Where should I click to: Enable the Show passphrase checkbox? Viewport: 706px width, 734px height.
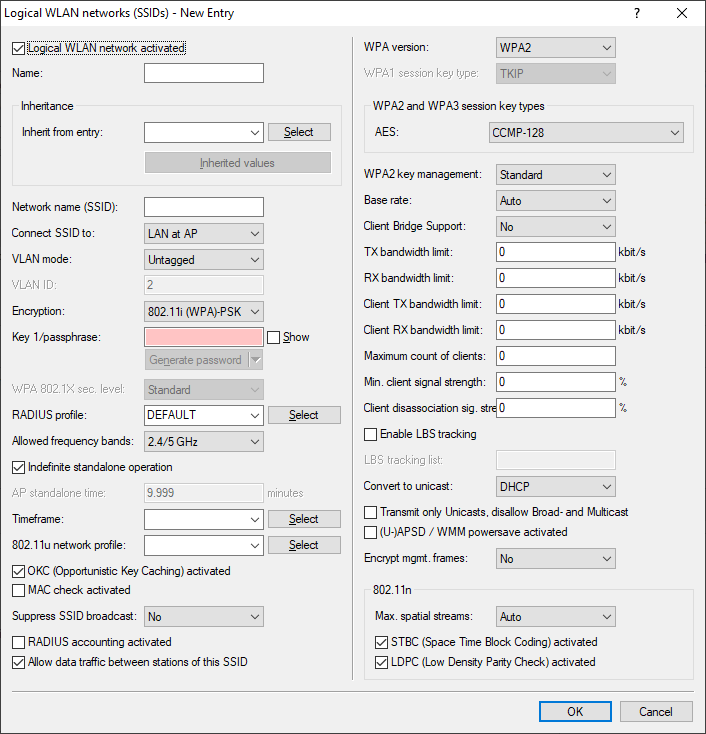274,338
